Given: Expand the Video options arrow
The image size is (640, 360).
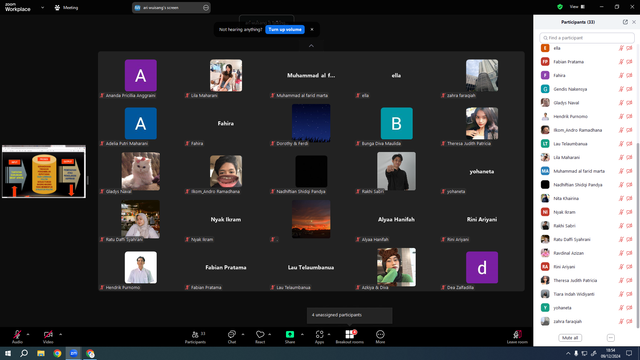Looking at the screenshot, I should (x=60, y=334).
